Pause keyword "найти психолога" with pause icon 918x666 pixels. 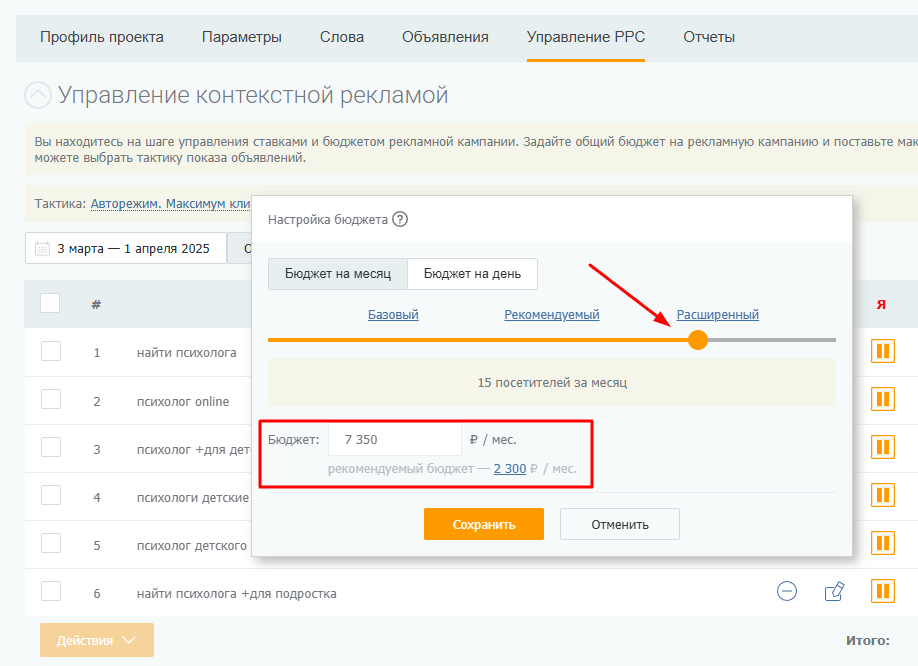(882, 352)
